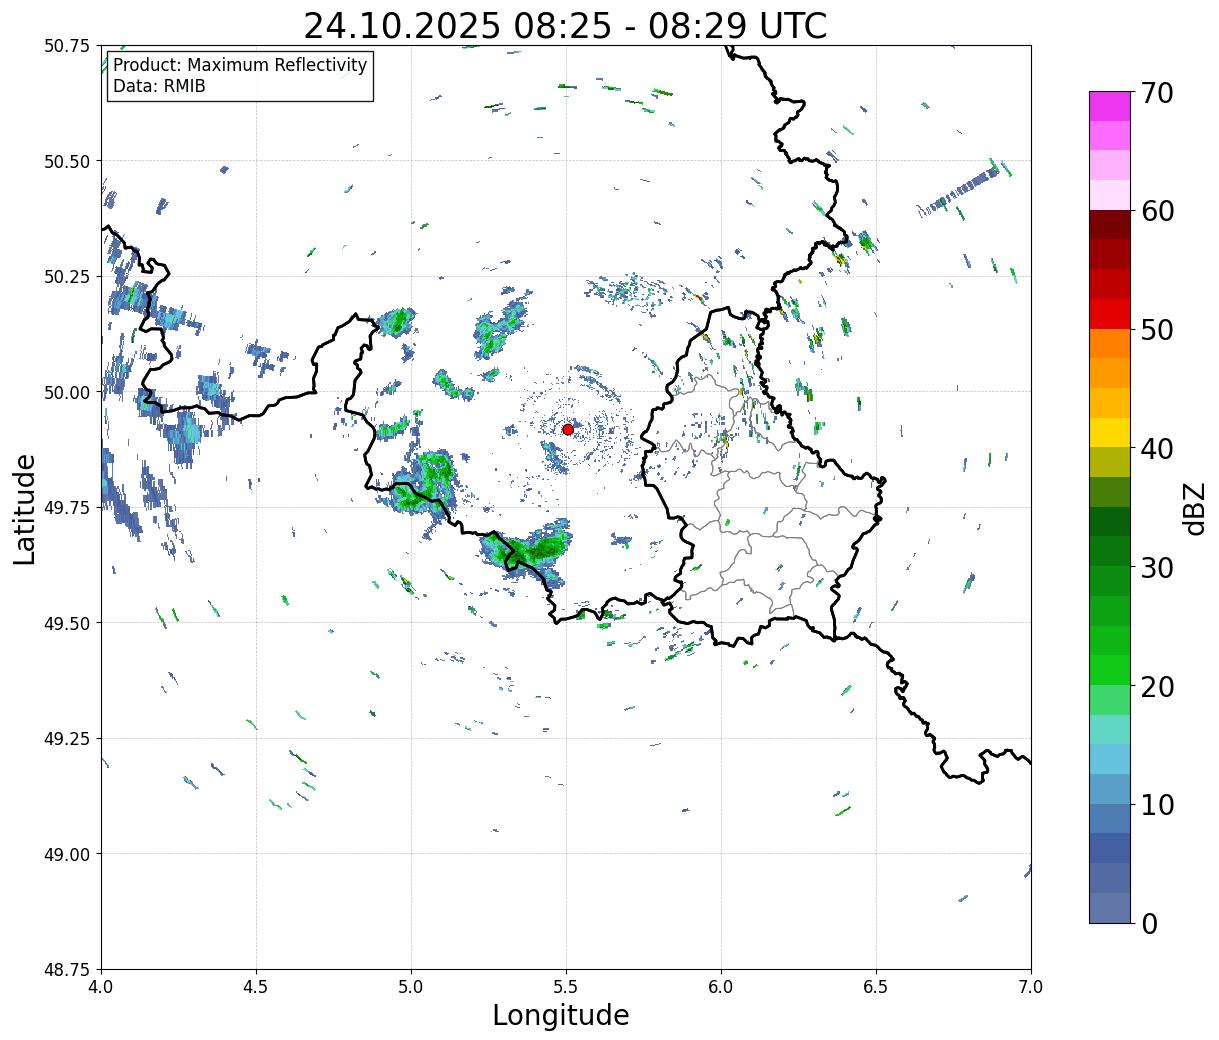Click the colorbar tick label 30
The image size is (1219, 1040).
pos(1157,567)
